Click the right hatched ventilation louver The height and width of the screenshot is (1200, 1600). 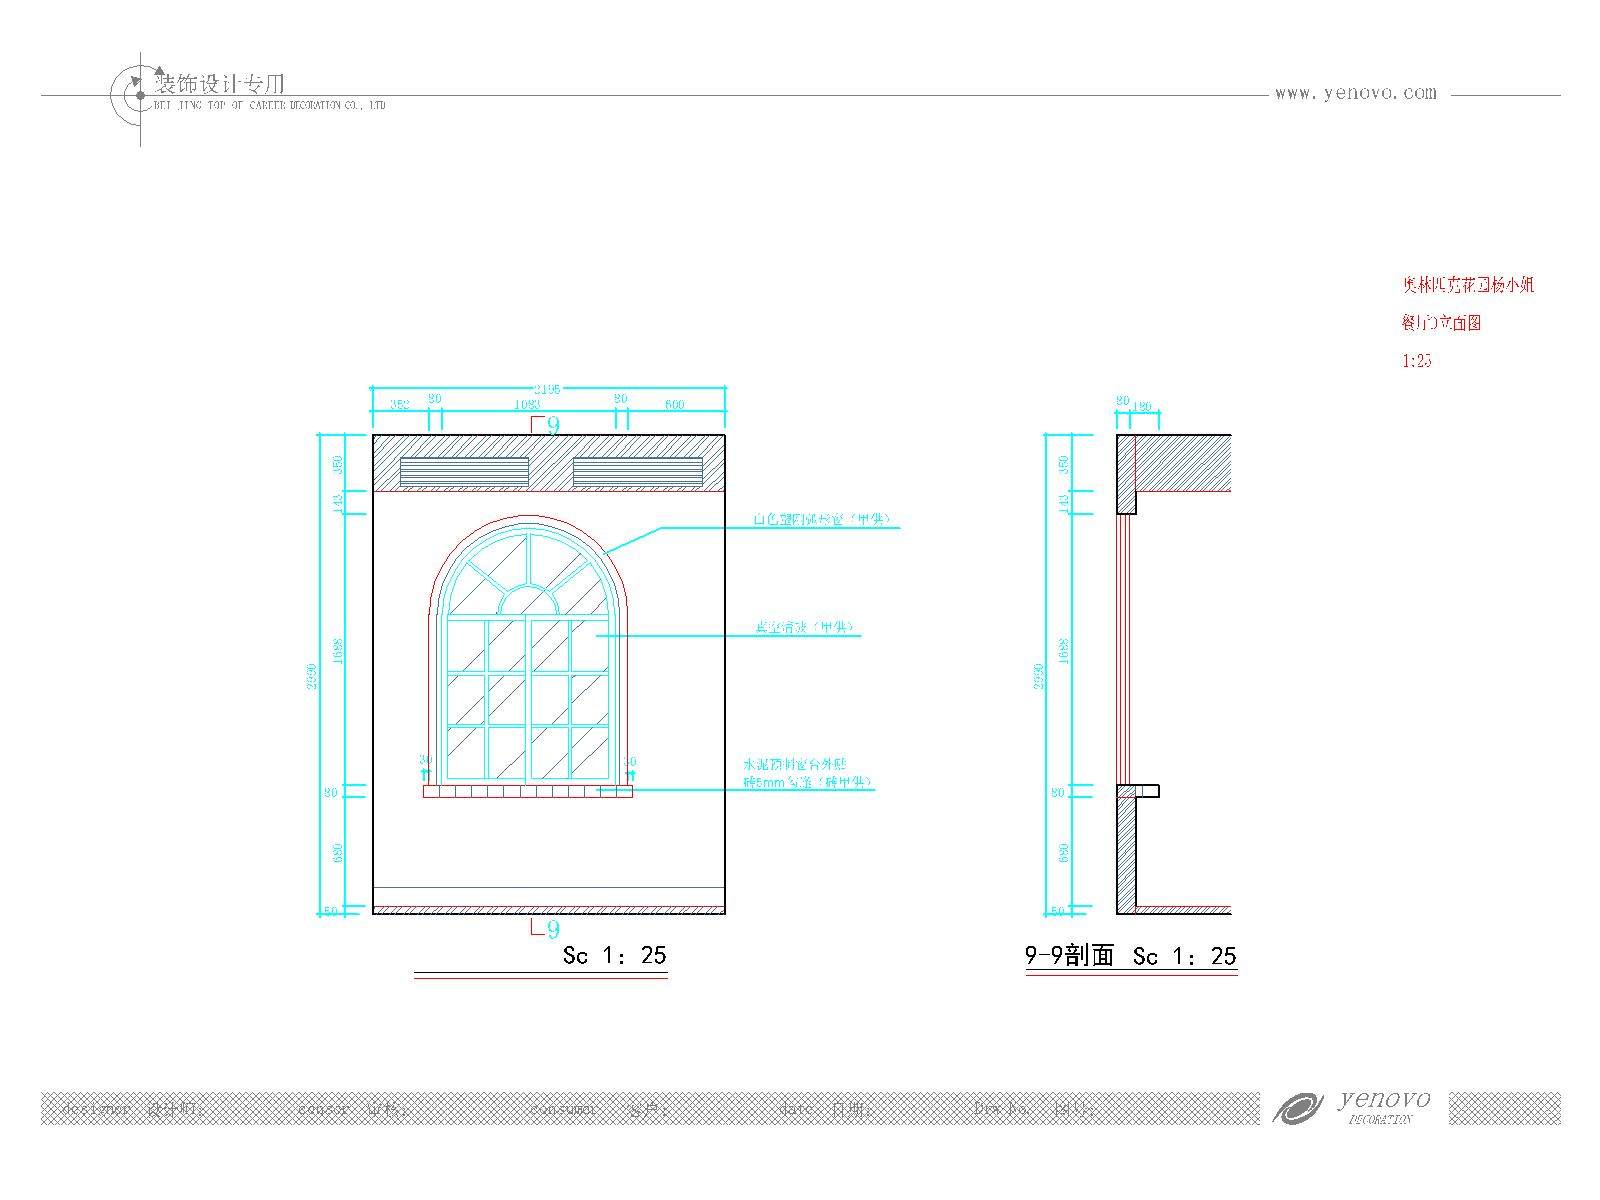(x=638, y=472)
